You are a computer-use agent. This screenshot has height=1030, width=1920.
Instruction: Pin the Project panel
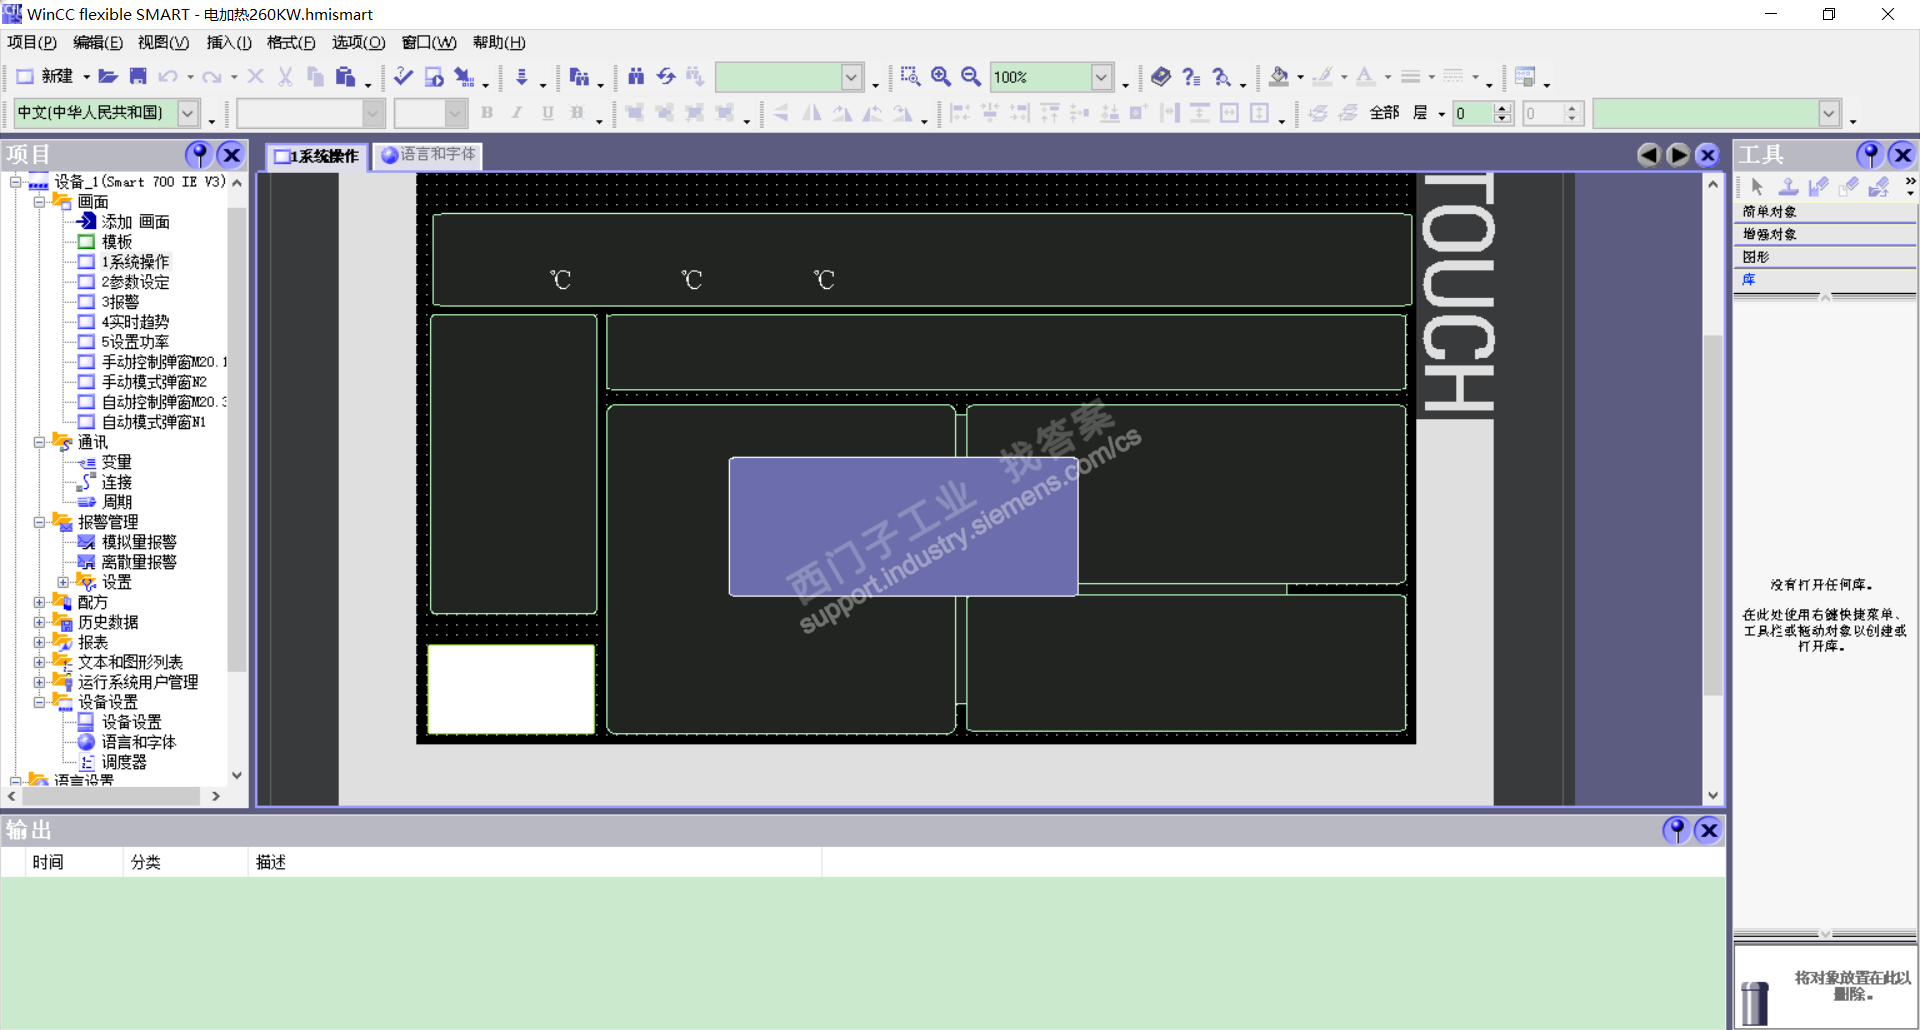pos(198,154)
